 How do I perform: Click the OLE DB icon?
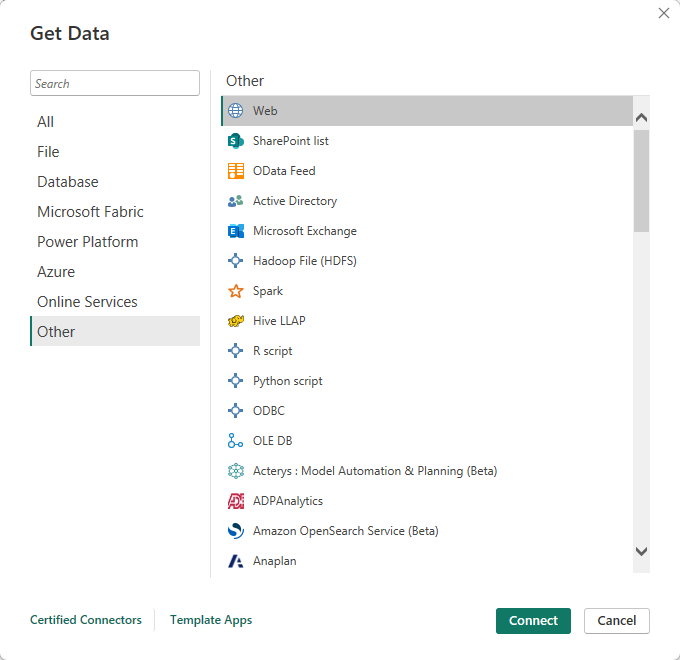pos(235,441)
